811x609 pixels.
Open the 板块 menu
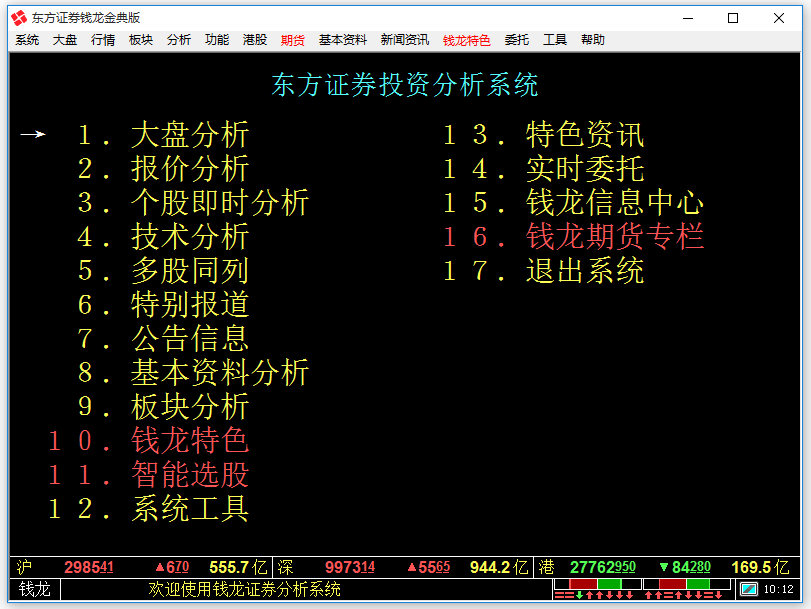(141, 40)
